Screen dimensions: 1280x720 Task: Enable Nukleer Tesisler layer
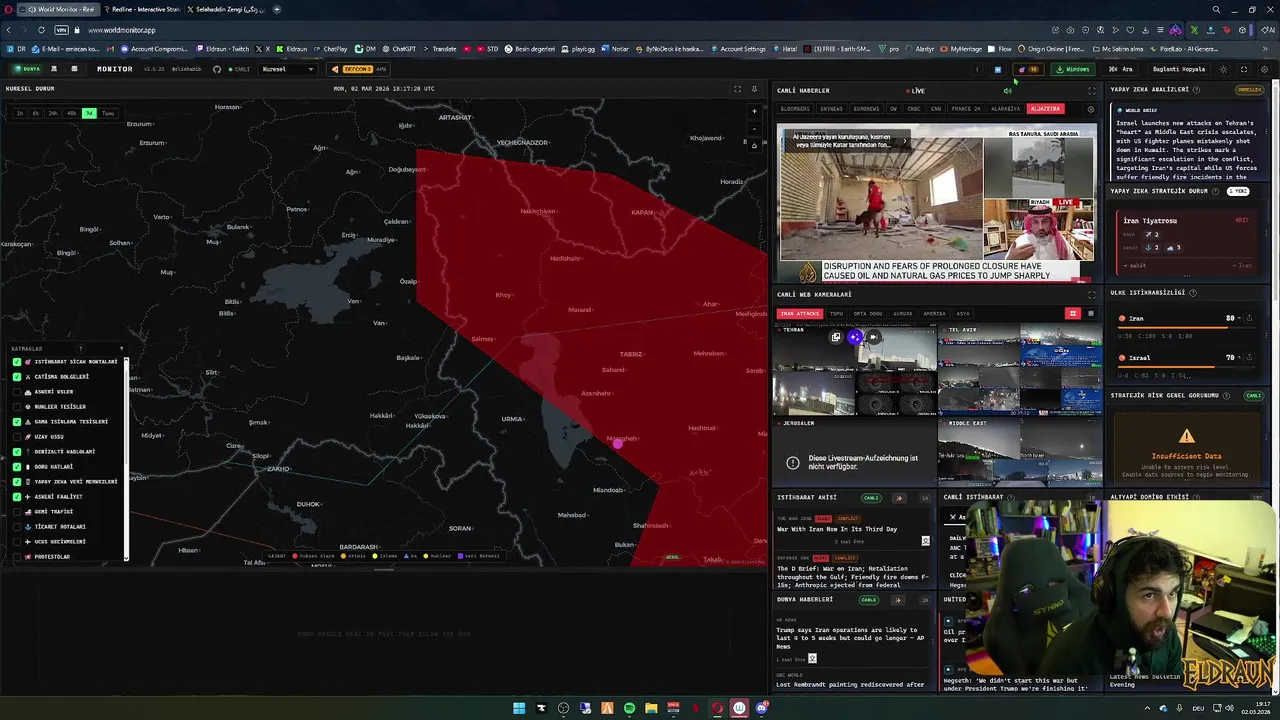point(17,407)
